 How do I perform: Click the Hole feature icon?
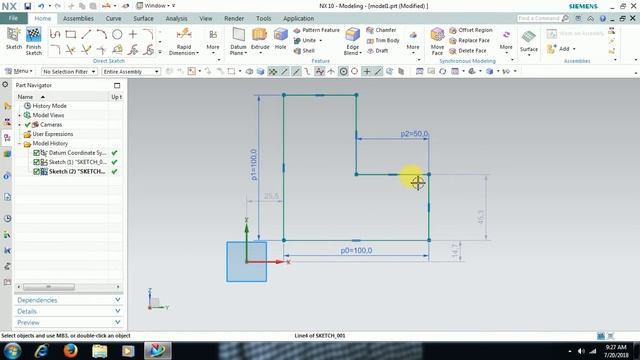[x=280, y=35]
